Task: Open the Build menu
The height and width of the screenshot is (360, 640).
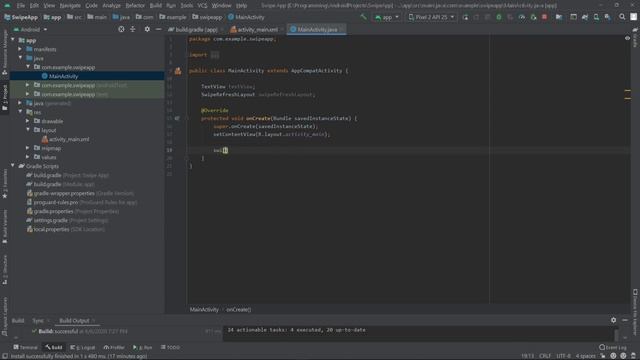Action: click(156, 6)
